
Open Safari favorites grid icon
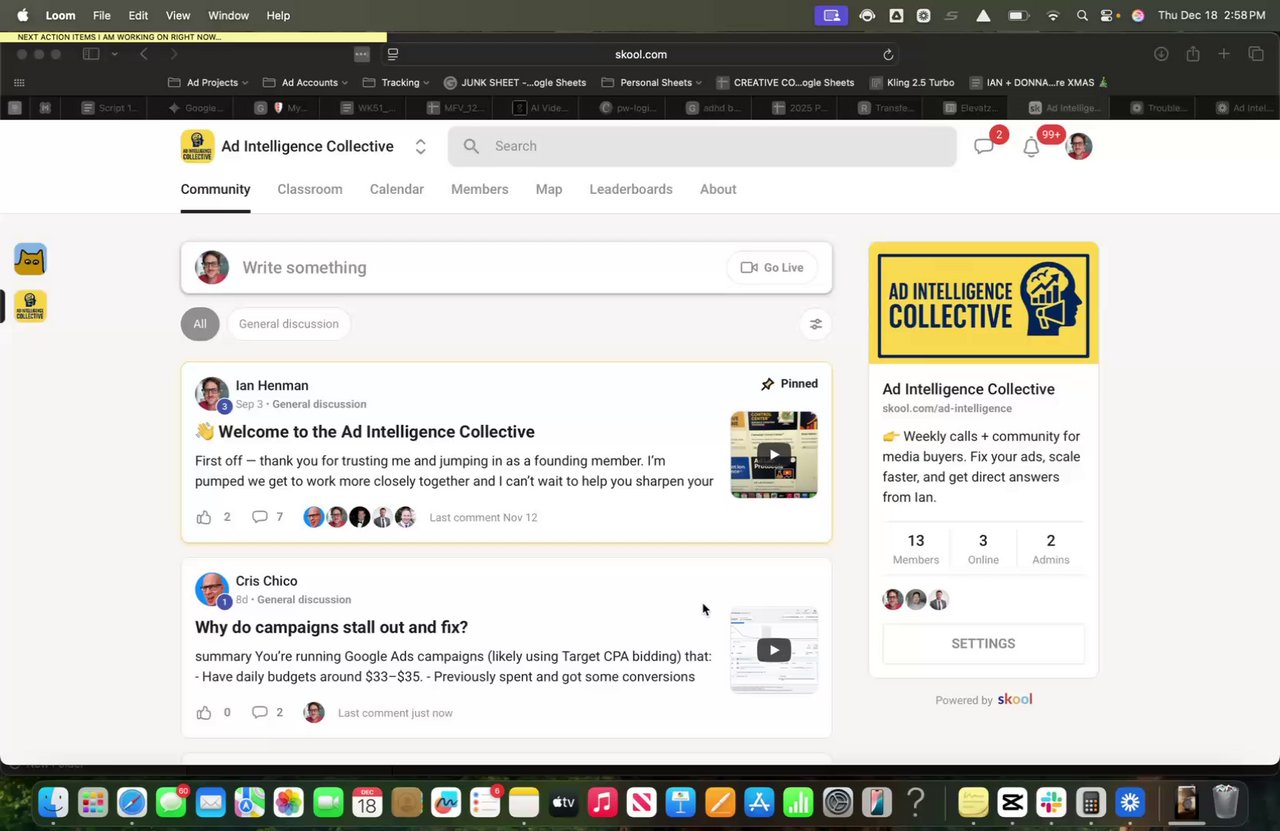(x=19, y=83)
